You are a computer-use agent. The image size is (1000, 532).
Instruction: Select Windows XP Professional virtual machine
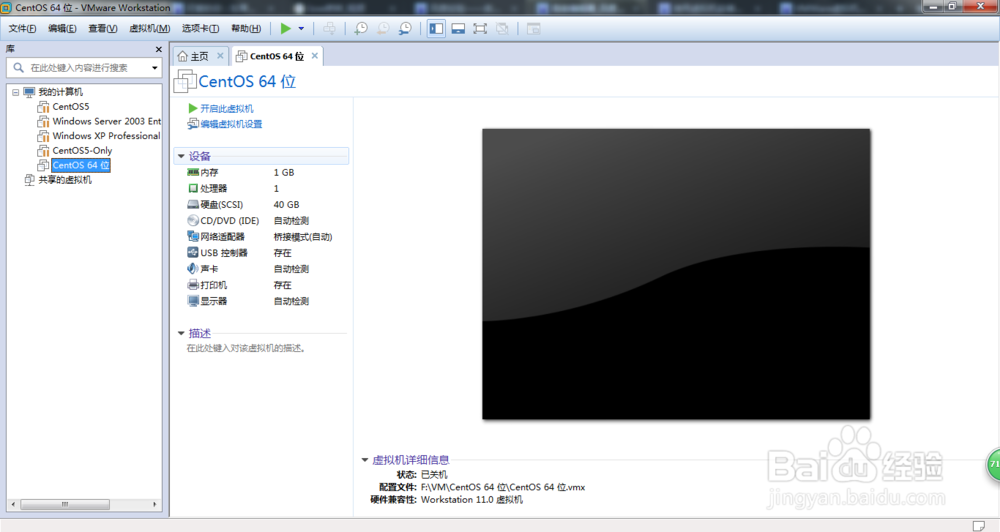click(107, 136)
